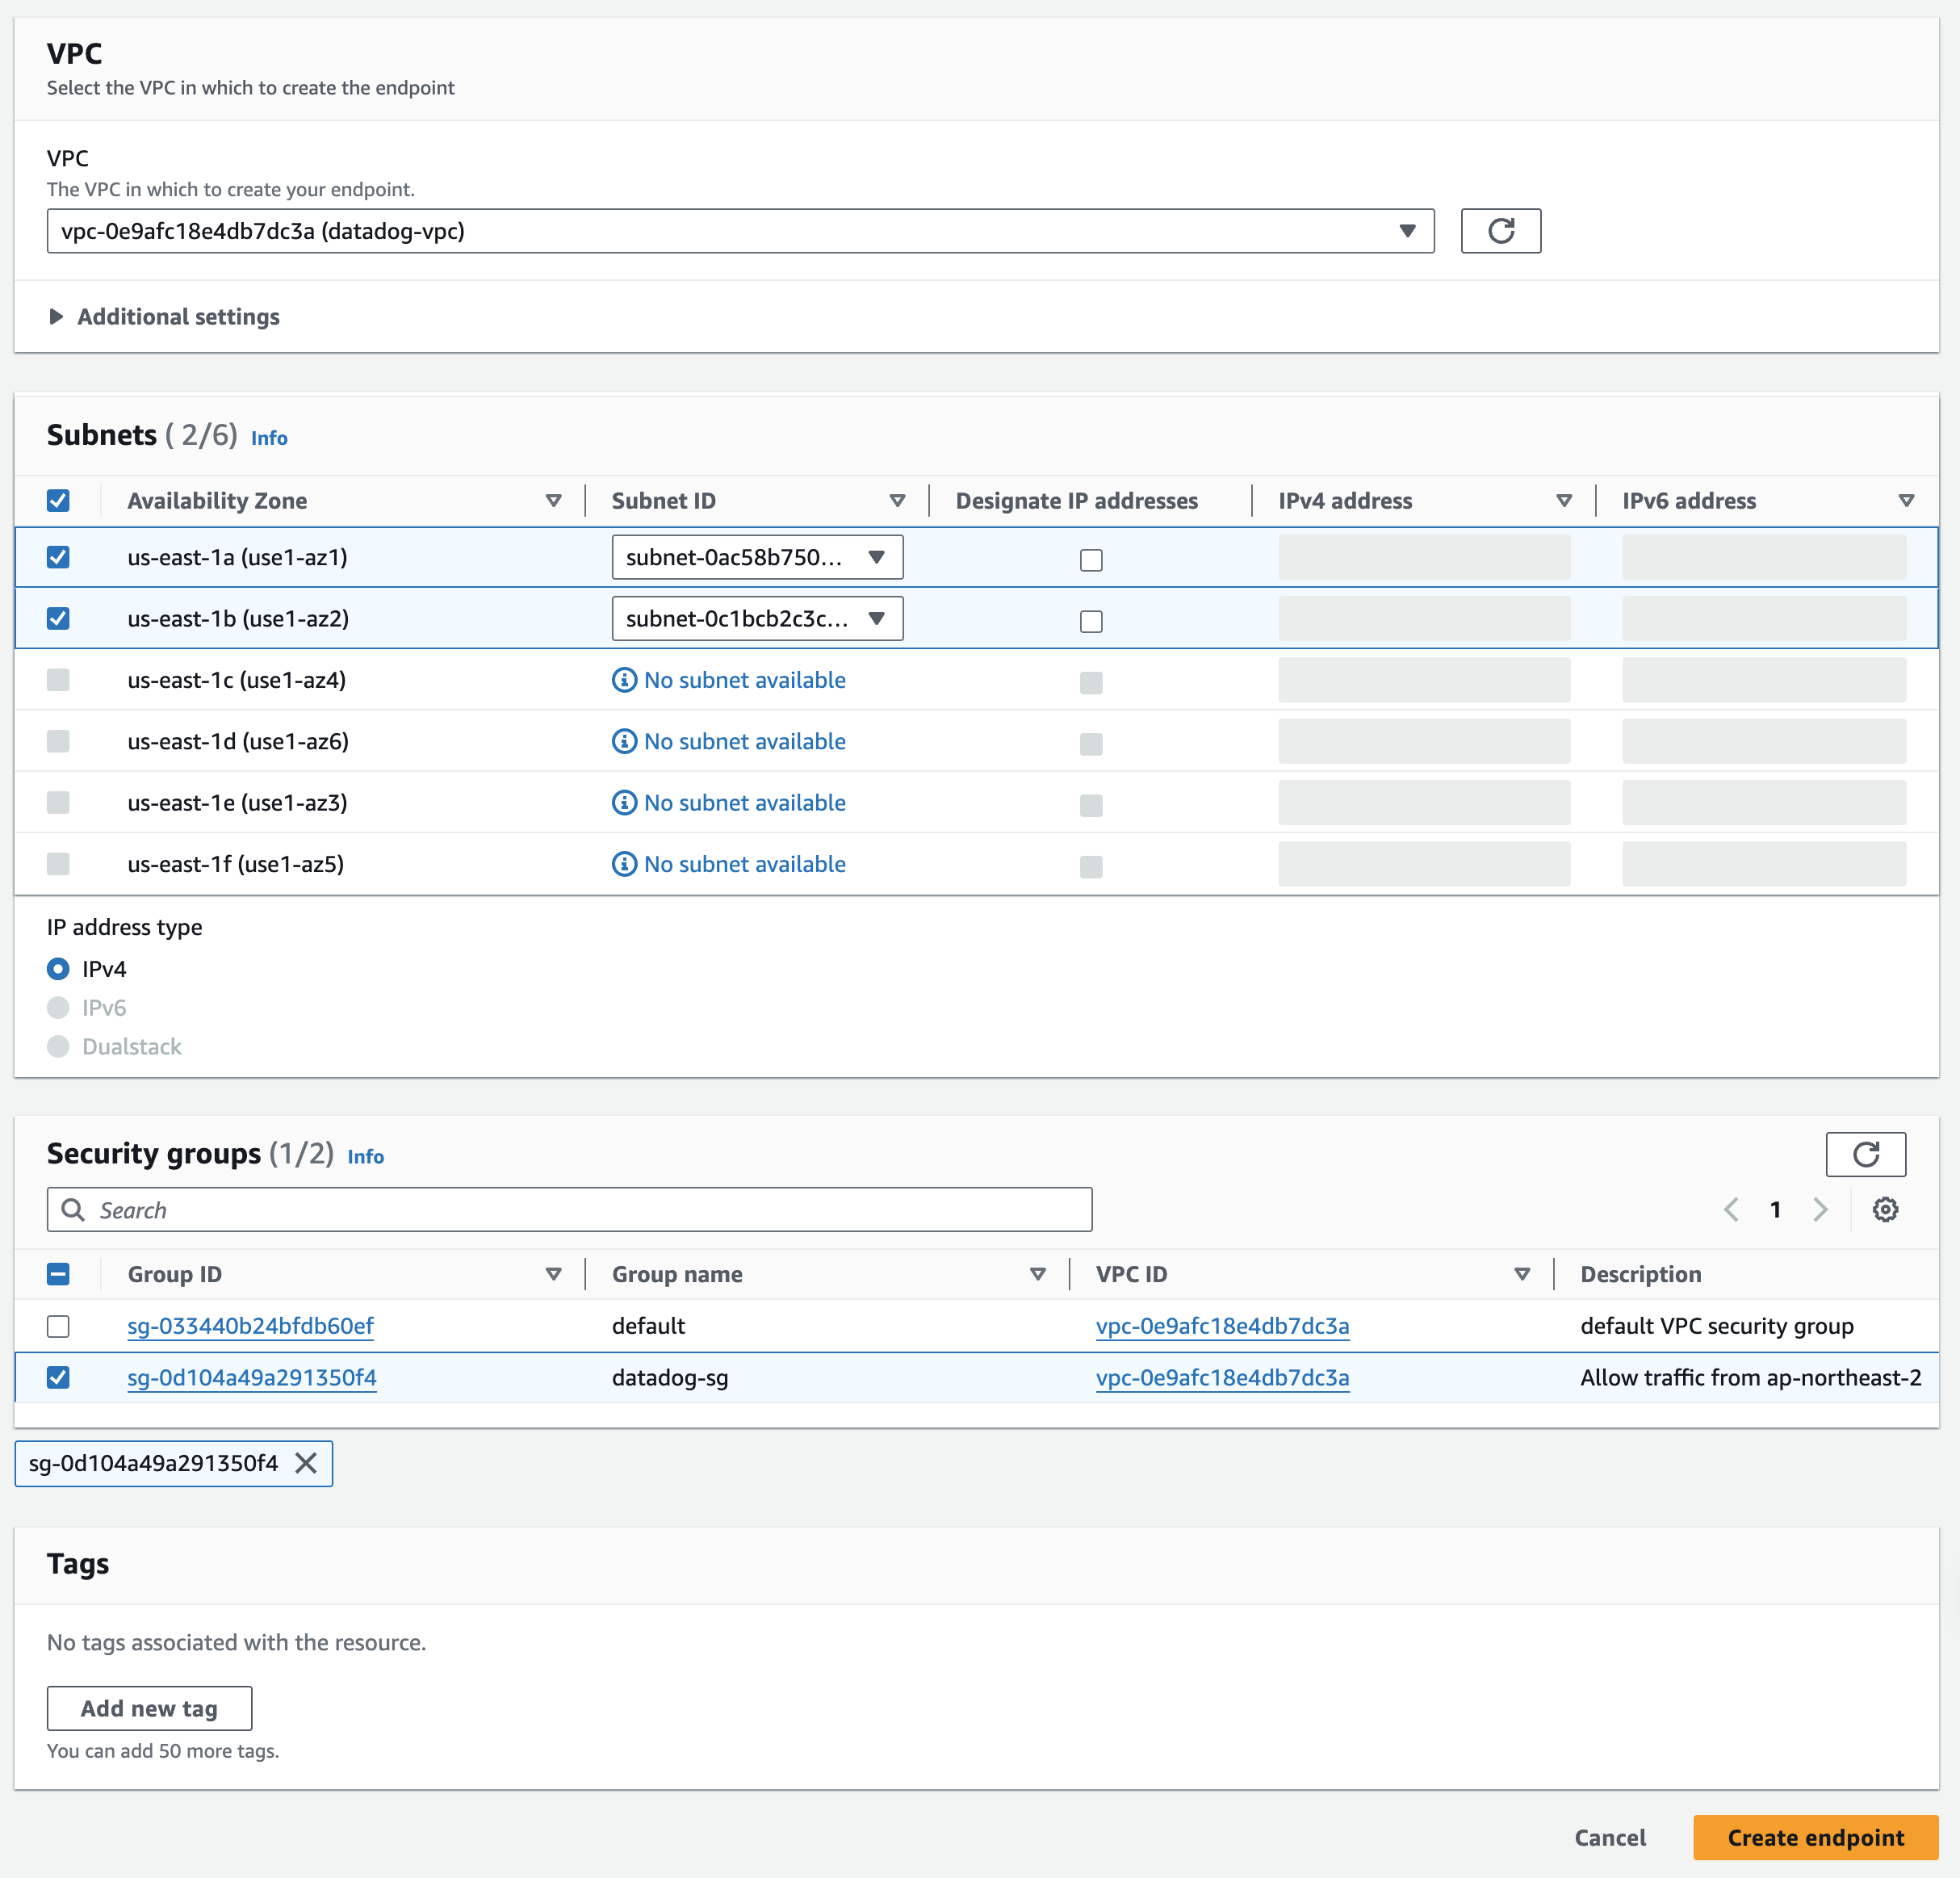Sort by Availability Zone column arrow
Image resolution: width=1960 pixels, height=1878 pixels.
coord(553,500)
